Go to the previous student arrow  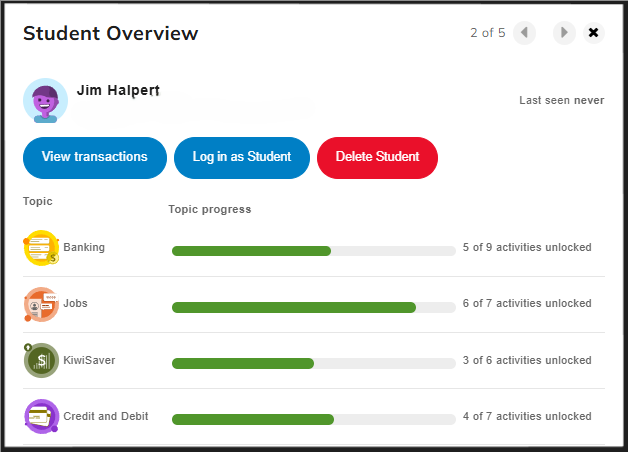525,33
